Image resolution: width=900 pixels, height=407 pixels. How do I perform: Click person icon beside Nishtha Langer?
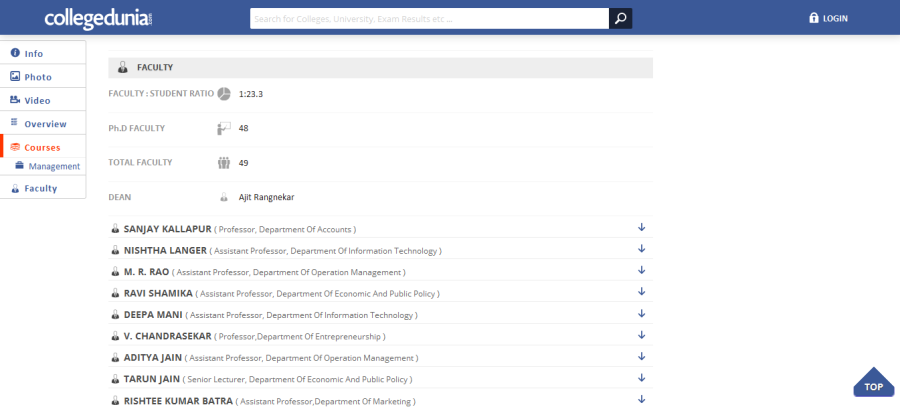coord(115,250)
